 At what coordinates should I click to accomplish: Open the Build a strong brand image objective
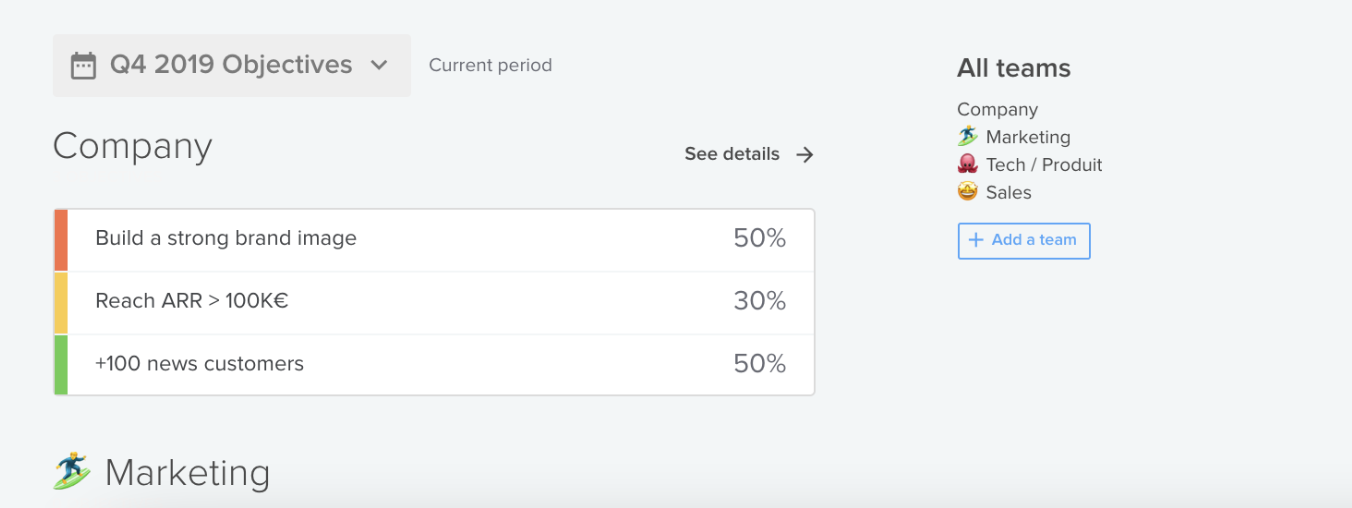(x=434, y=240)
